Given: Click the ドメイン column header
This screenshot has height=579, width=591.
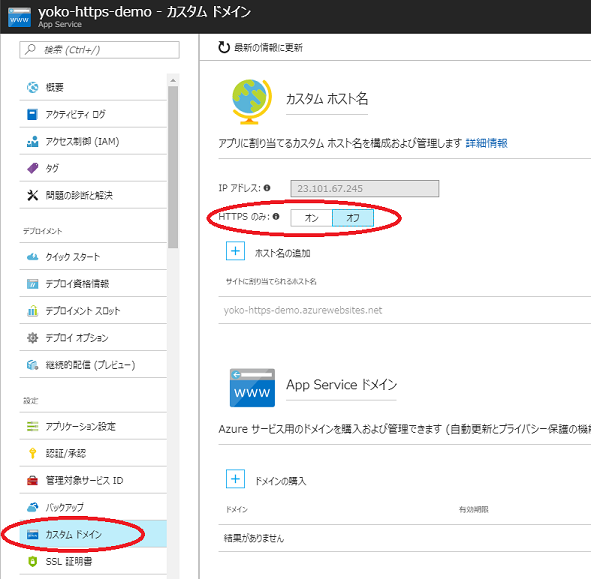Looking at the screenshot, I should (x=237, y=510).
